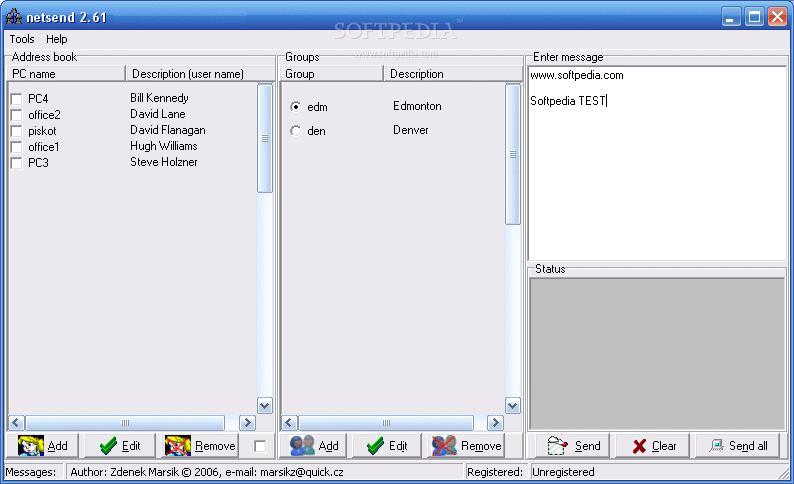Edit the selected group
The height and width of the screenshot is (484, 794).
(387, 446)
